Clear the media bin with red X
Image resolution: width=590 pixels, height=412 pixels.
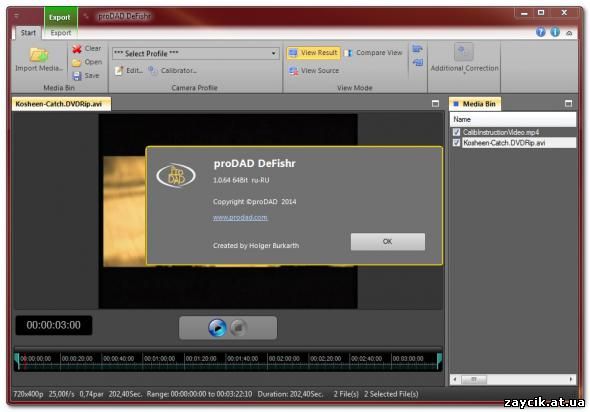point(77,49)
